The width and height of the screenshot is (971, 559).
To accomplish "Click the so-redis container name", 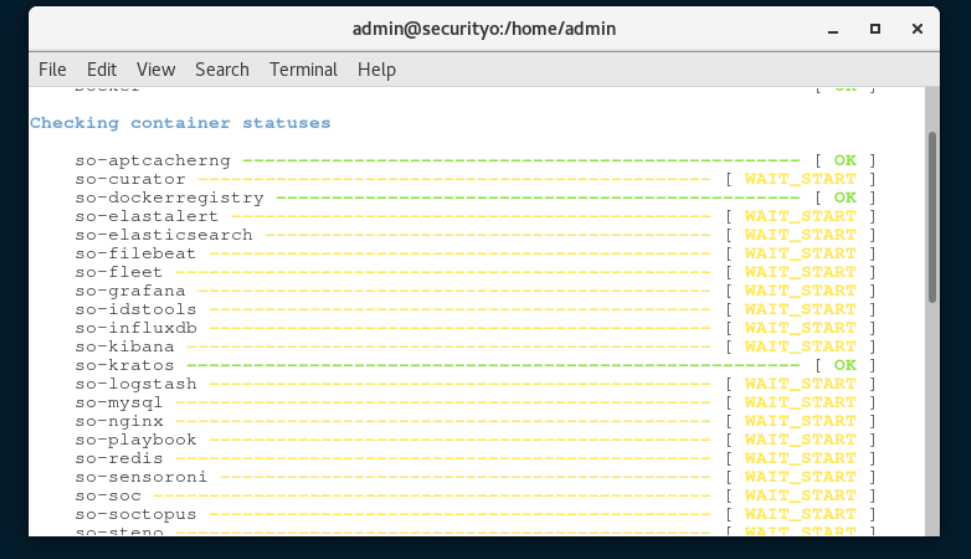I will 119,457.
